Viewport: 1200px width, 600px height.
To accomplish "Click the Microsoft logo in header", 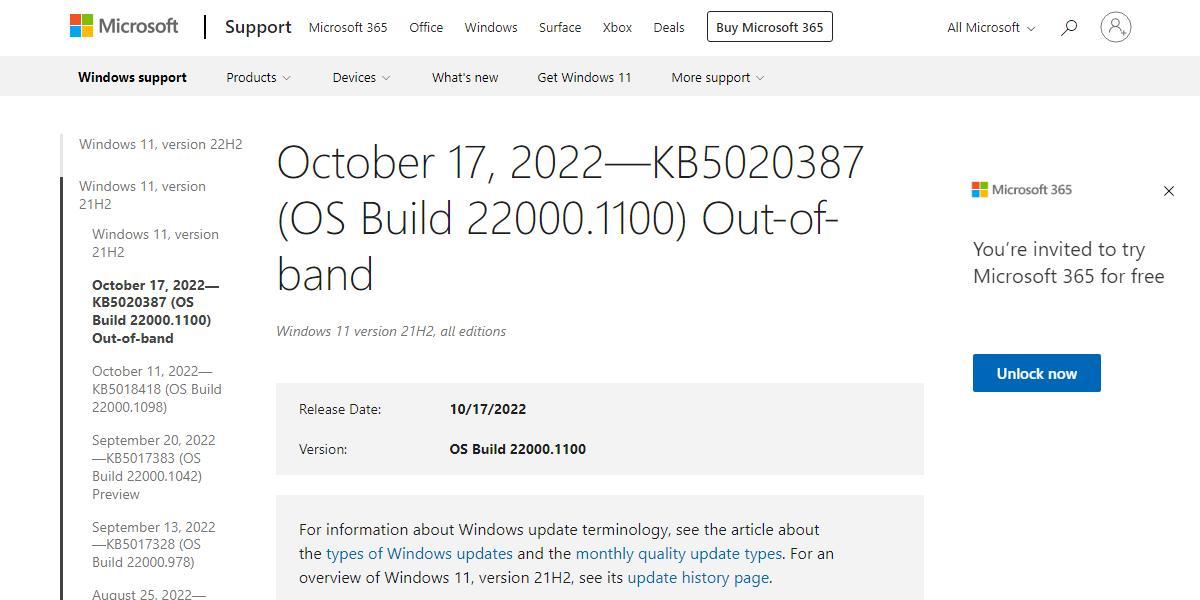I will point(124,27).
